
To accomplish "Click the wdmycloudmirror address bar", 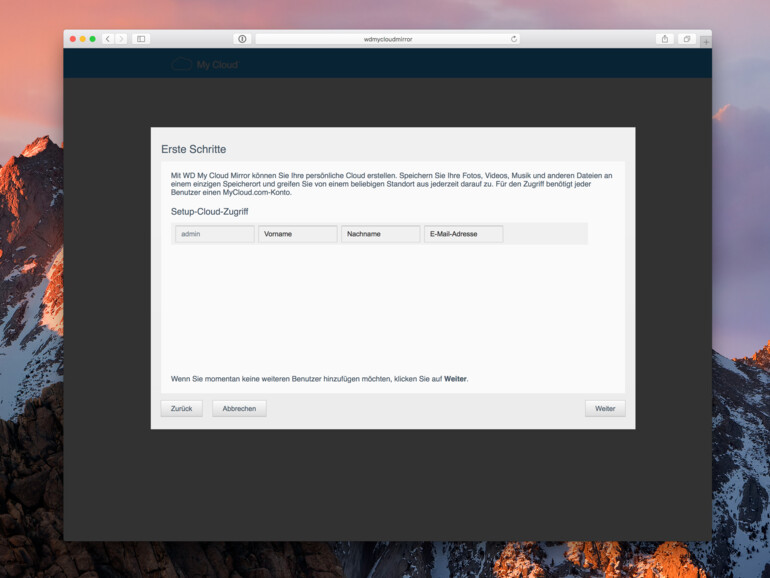I will pos(387,39).
